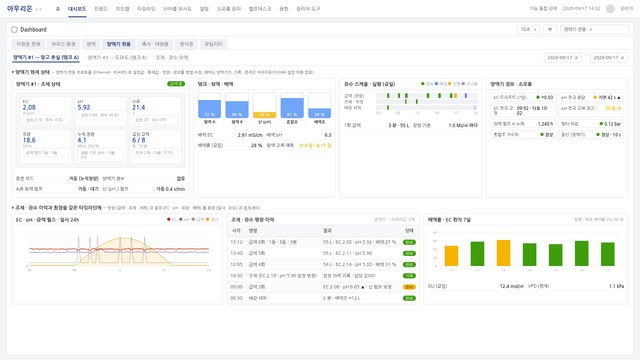Image resolution: width=640 pixels, height=360 pixels.
Task: Select the 유틸리티 dashboard tab
Action: coord(213,44)
